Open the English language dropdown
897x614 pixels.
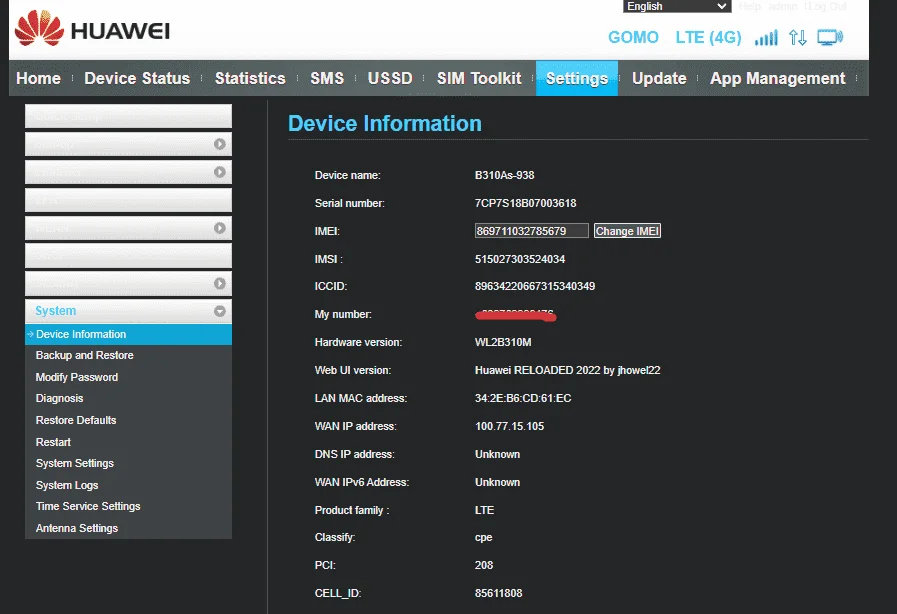[677, 6]
